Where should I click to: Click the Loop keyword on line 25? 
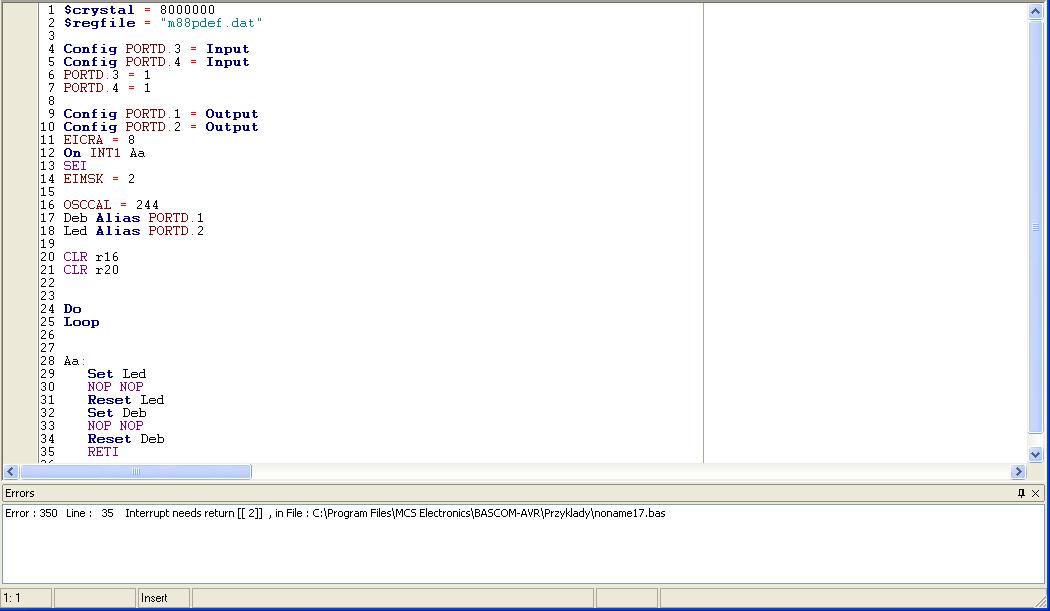click(x=81, y=322)
